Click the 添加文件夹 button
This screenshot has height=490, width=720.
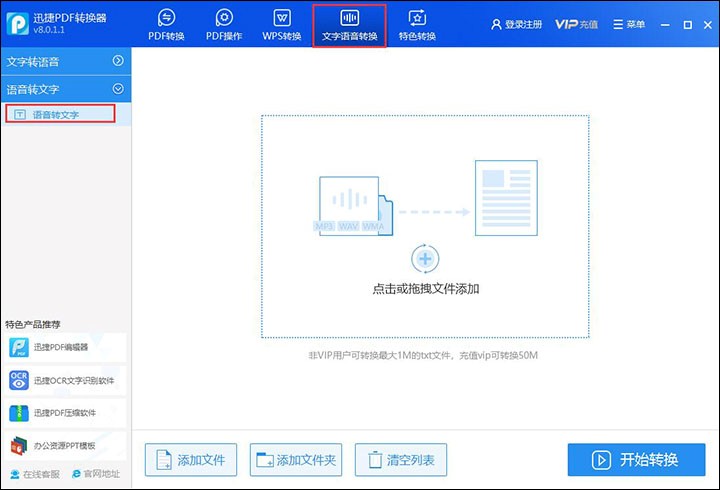(x=296, y=460)
